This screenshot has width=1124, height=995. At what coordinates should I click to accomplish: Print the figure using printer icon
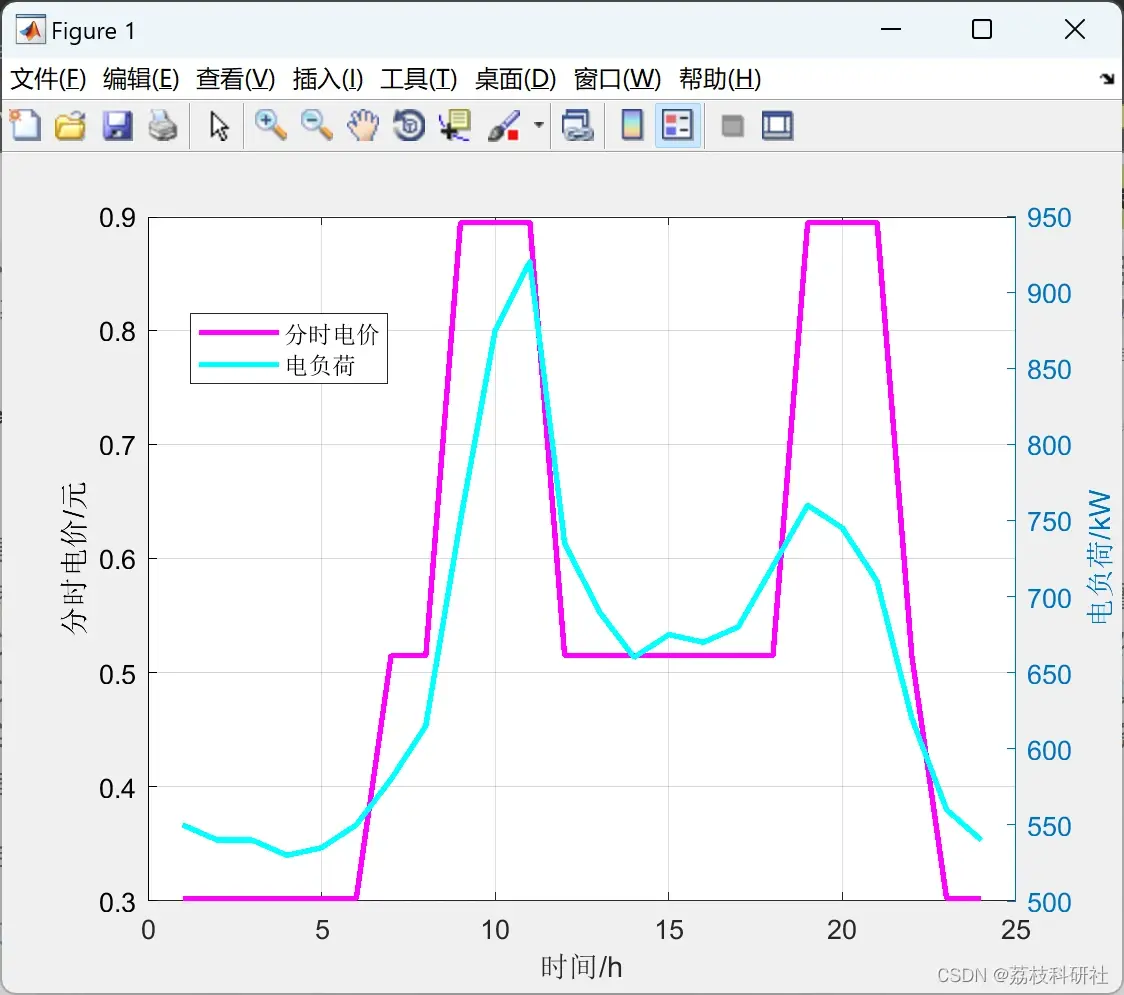pyautogui.click(x=163, y=125)
